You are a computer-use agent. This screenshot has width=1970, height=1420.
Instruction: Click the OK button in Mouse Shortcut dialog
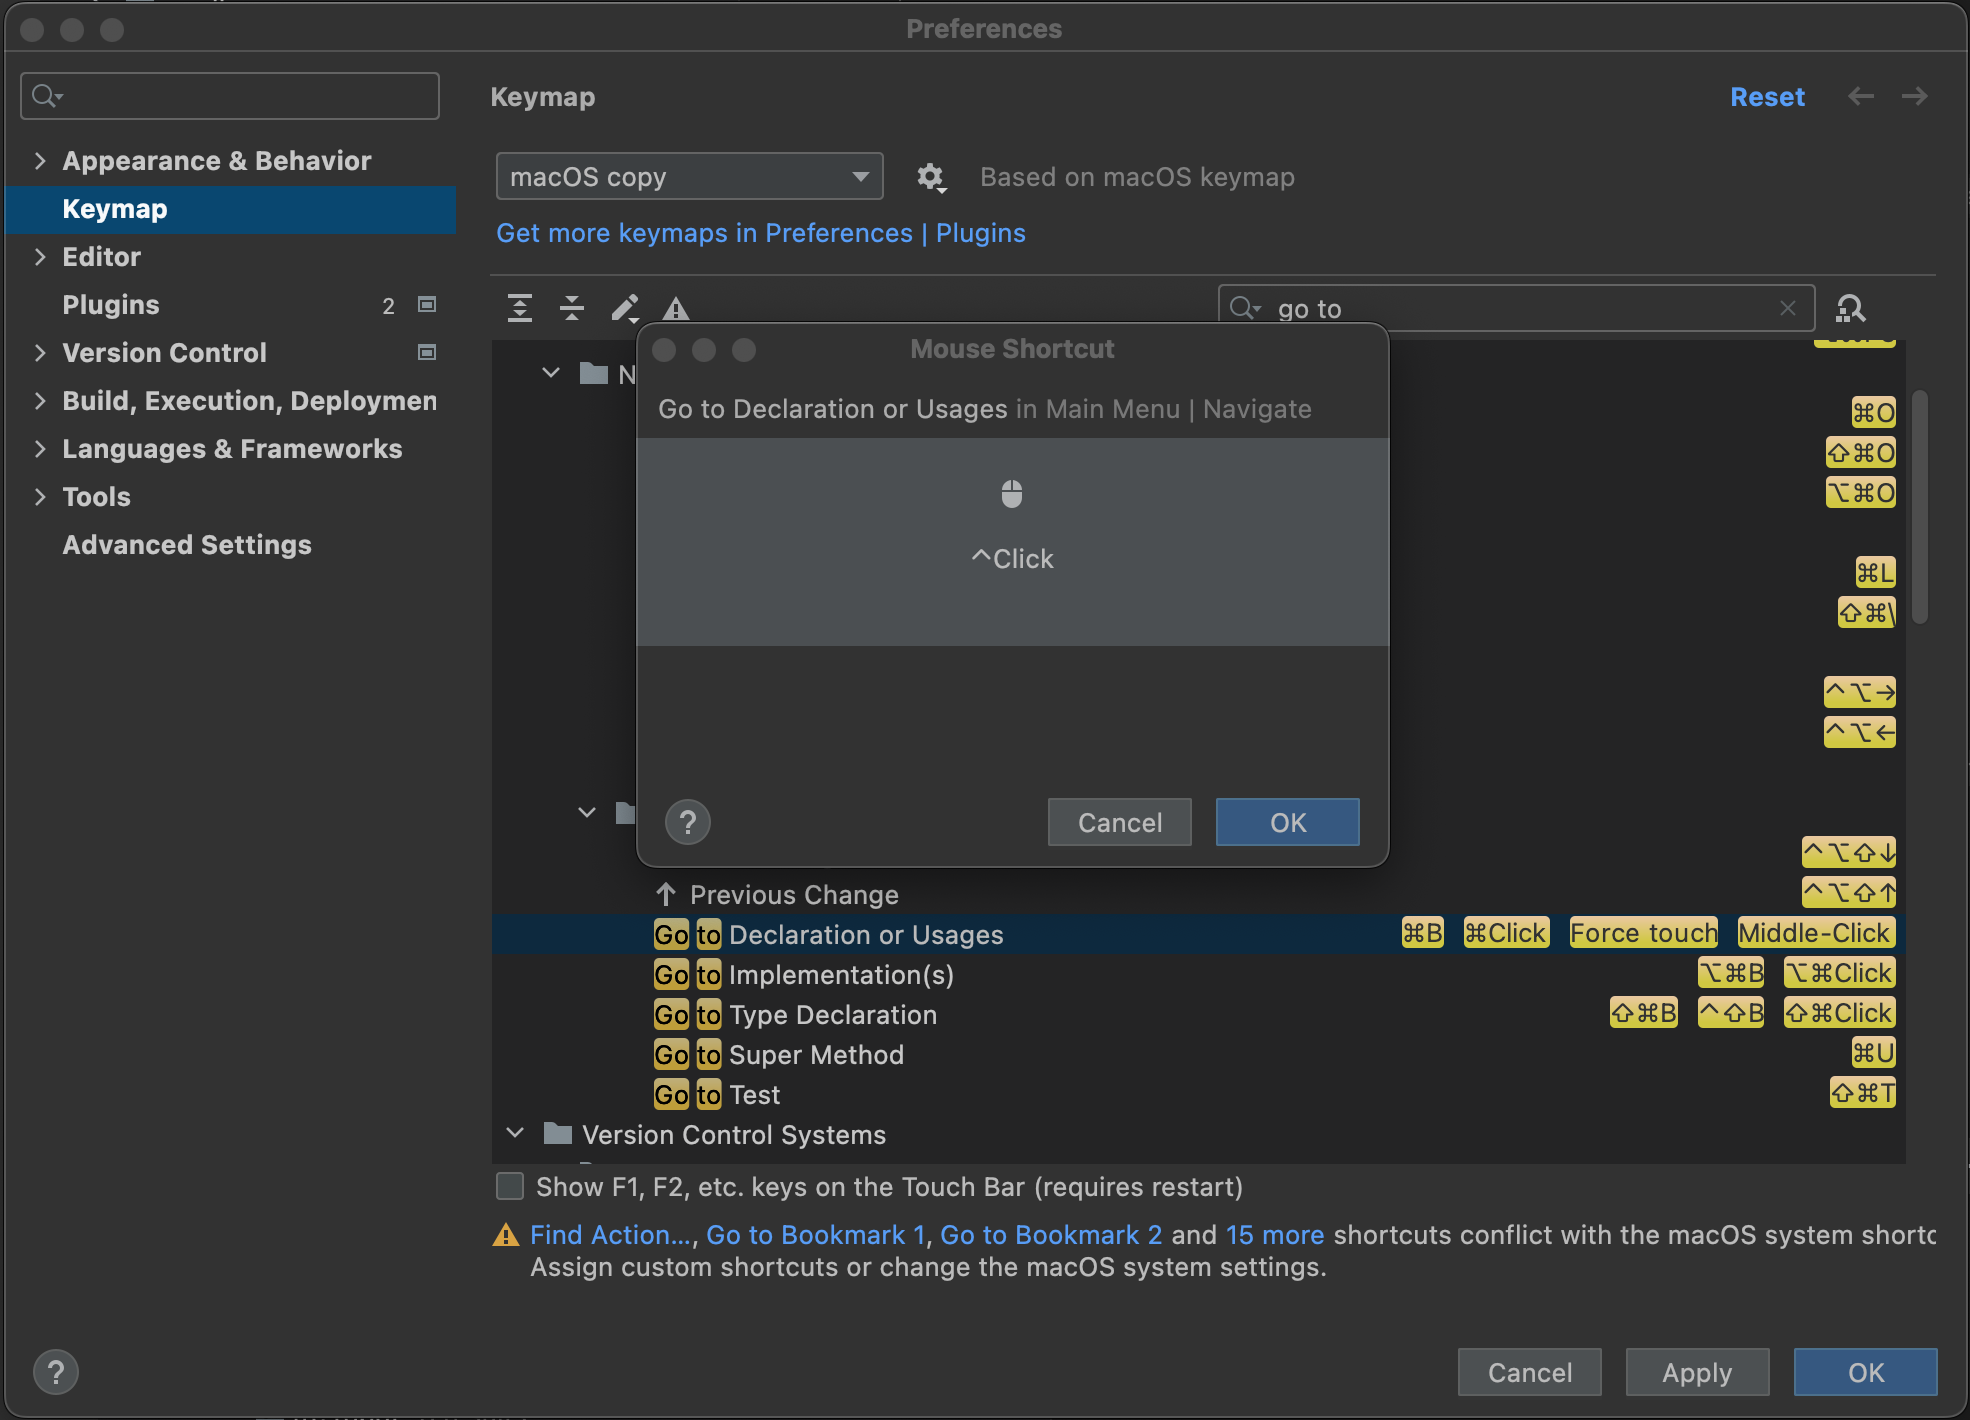pyautogui.click(x=1286, y=823)
